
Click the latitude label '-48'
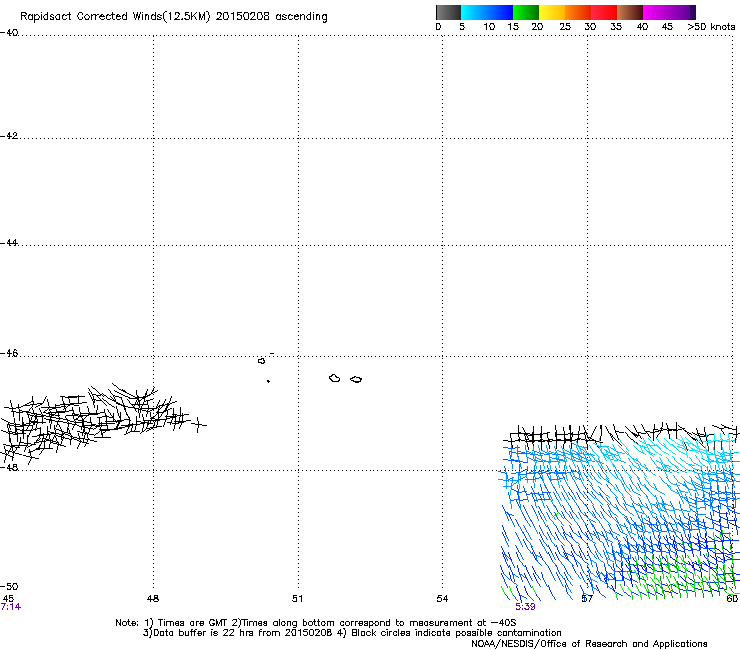coord(9,467)
